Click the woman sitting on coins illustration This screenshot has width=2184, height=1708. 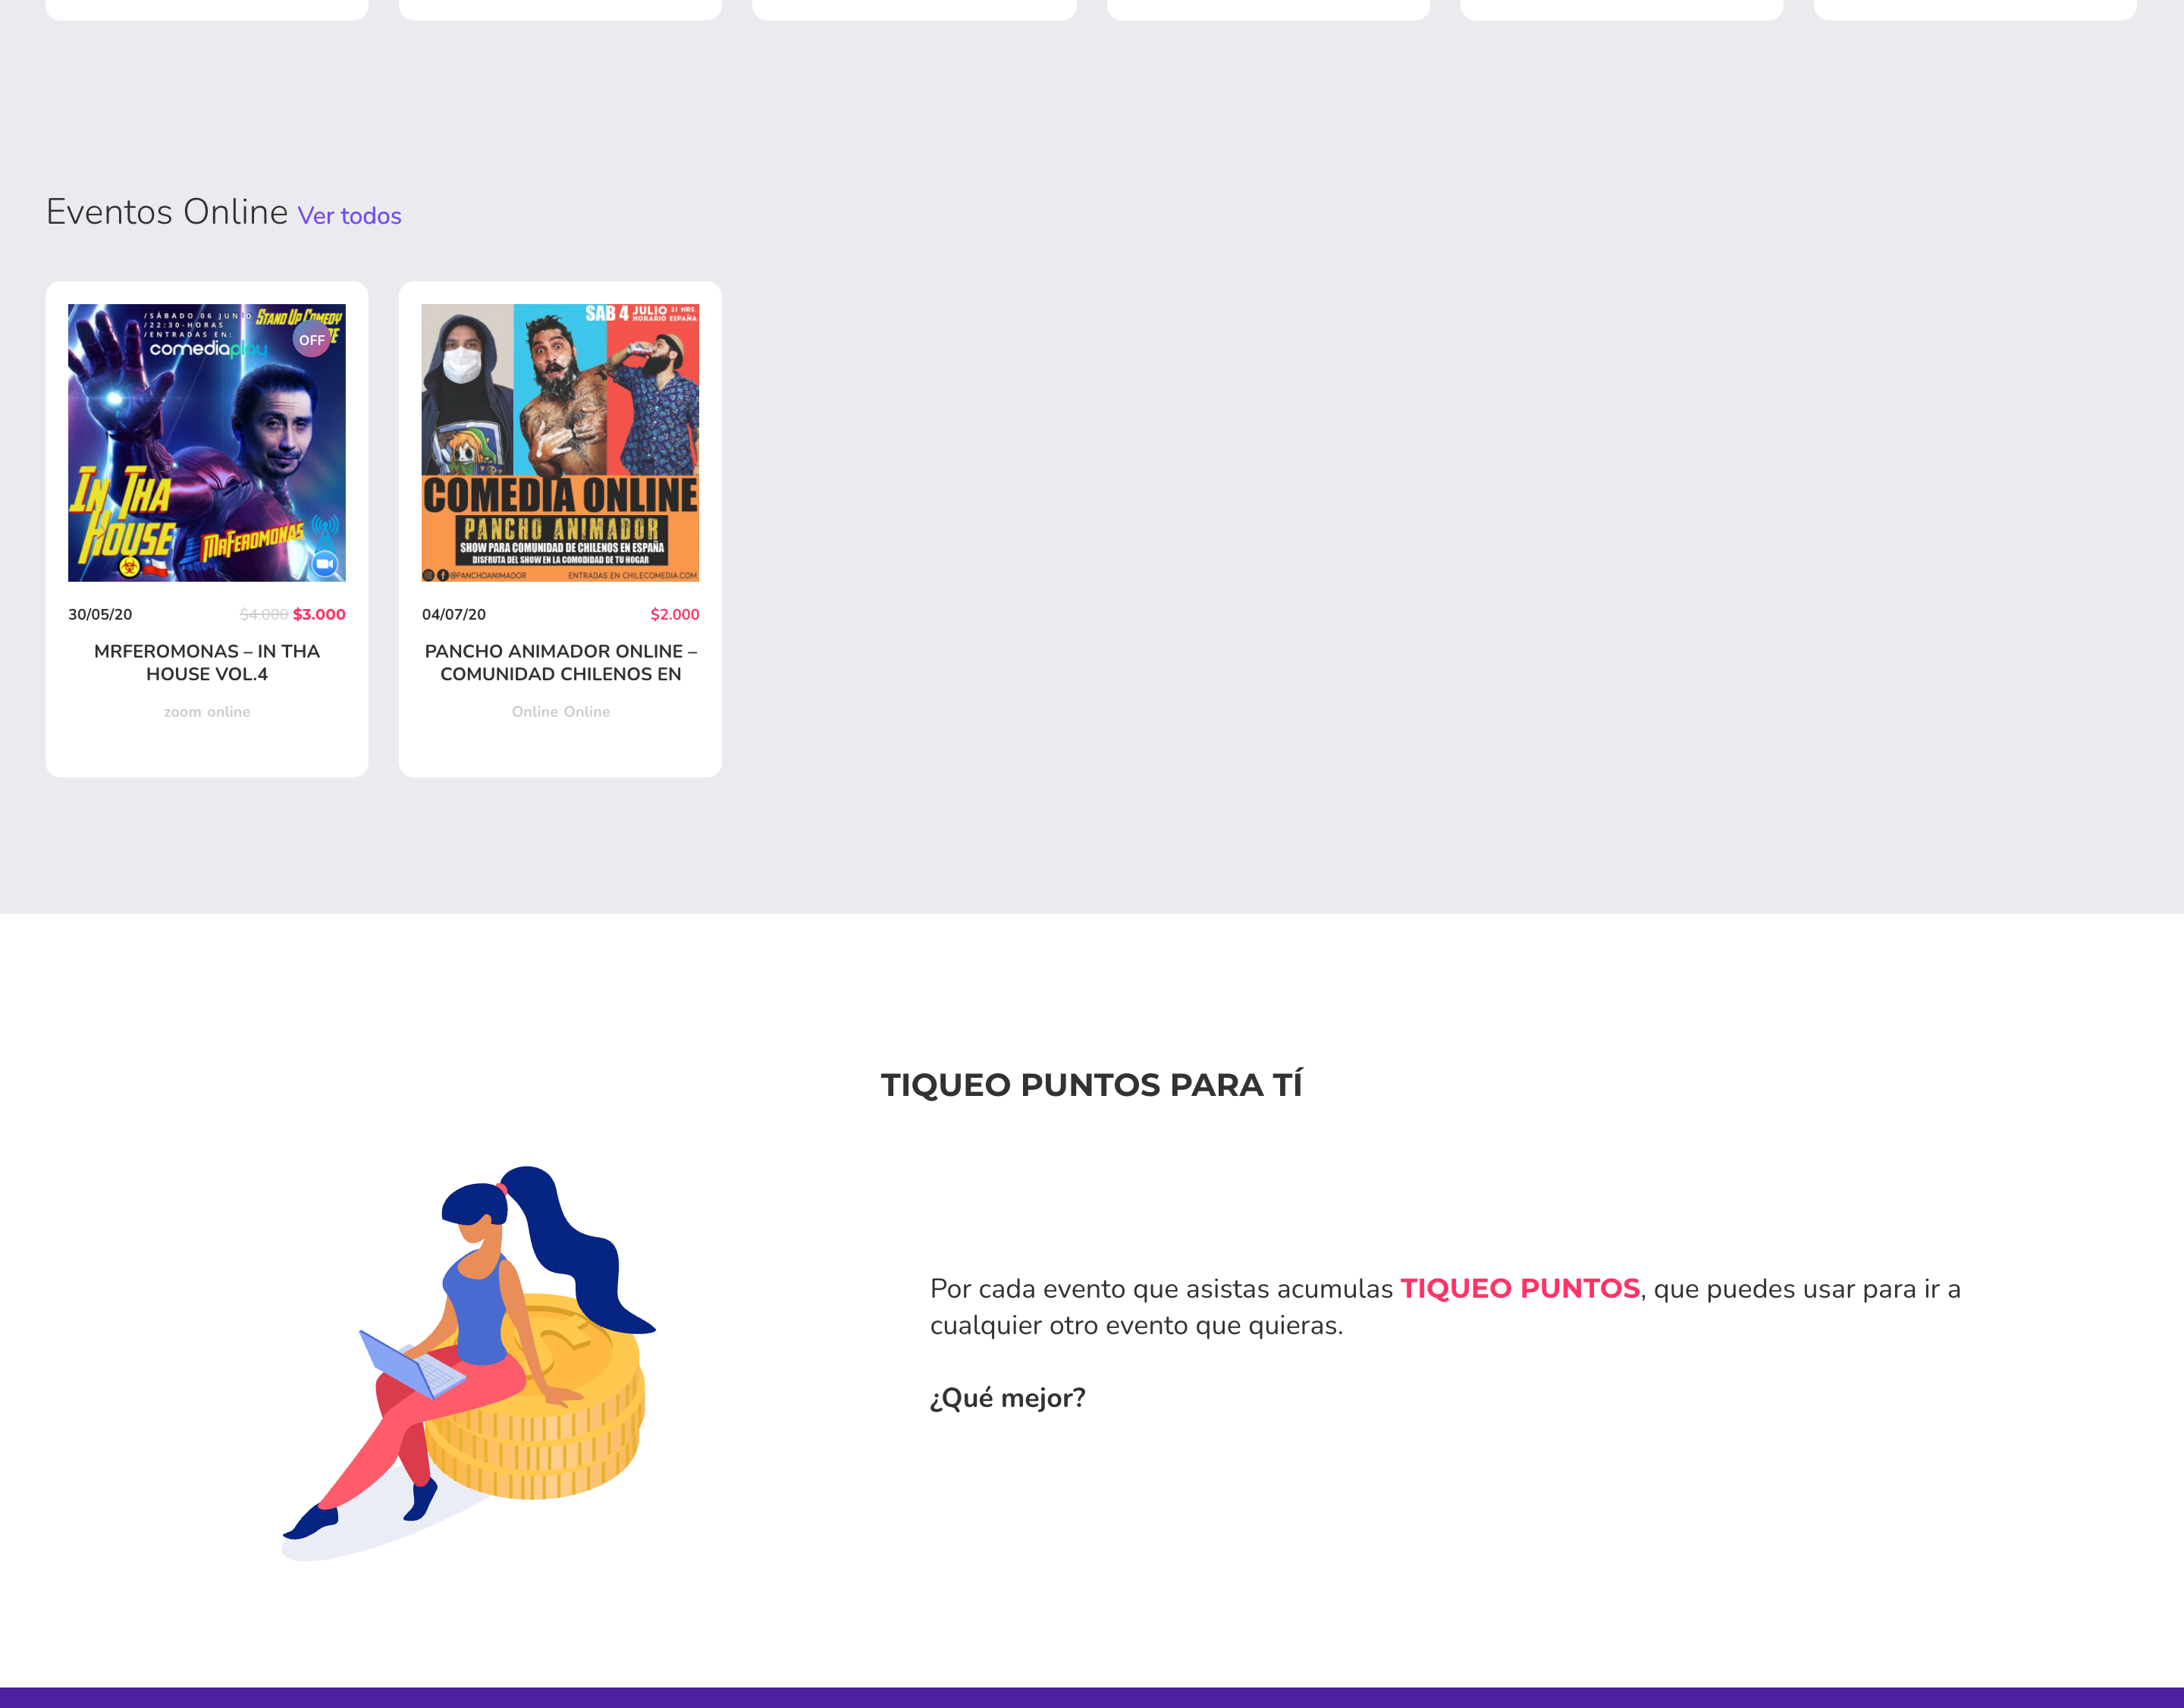(468, 1363)
